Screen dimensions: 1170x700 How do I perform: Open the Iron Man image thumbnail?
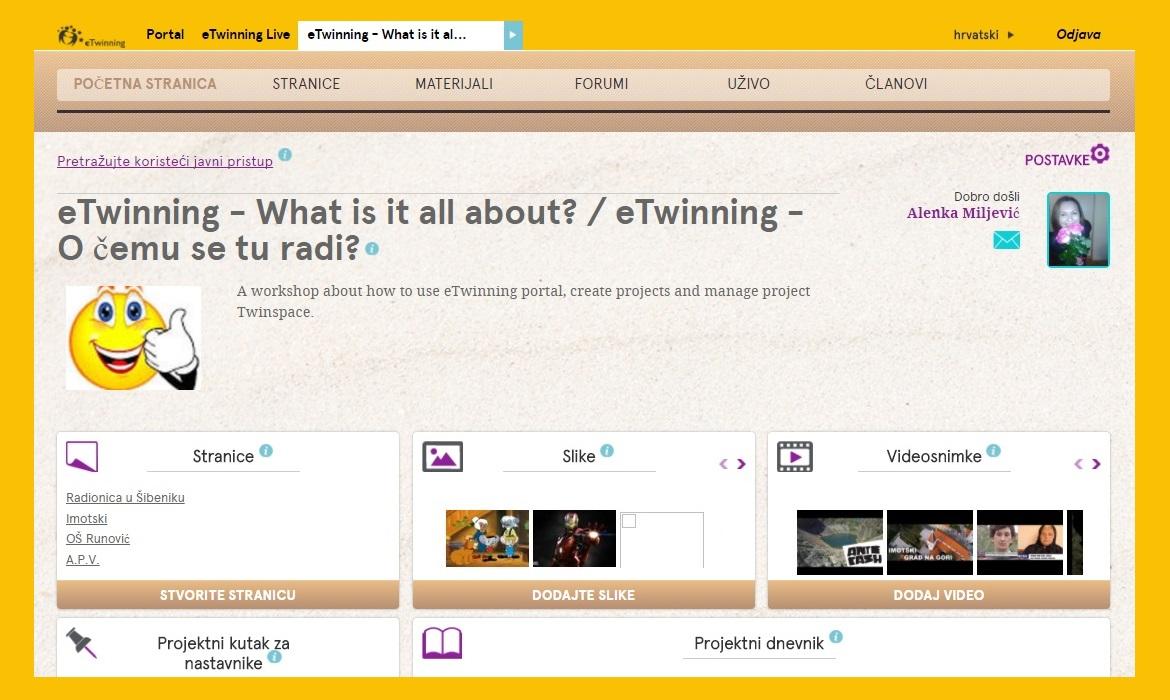pyautogui.click(x=574, y=538)
